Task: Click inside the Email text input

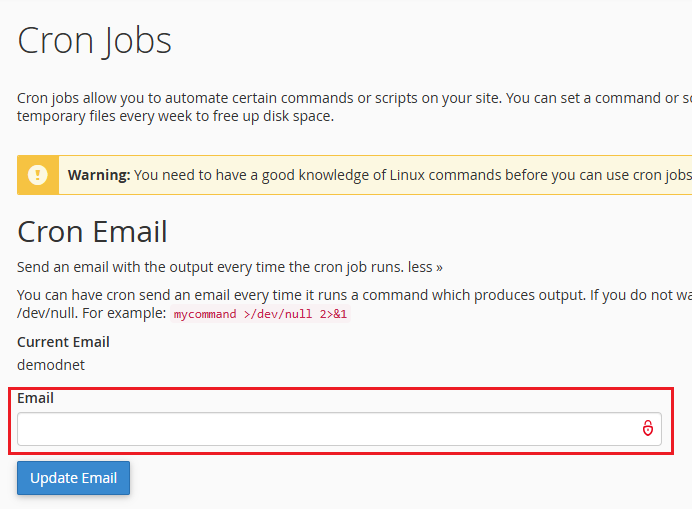Action: tap(325, 429)
